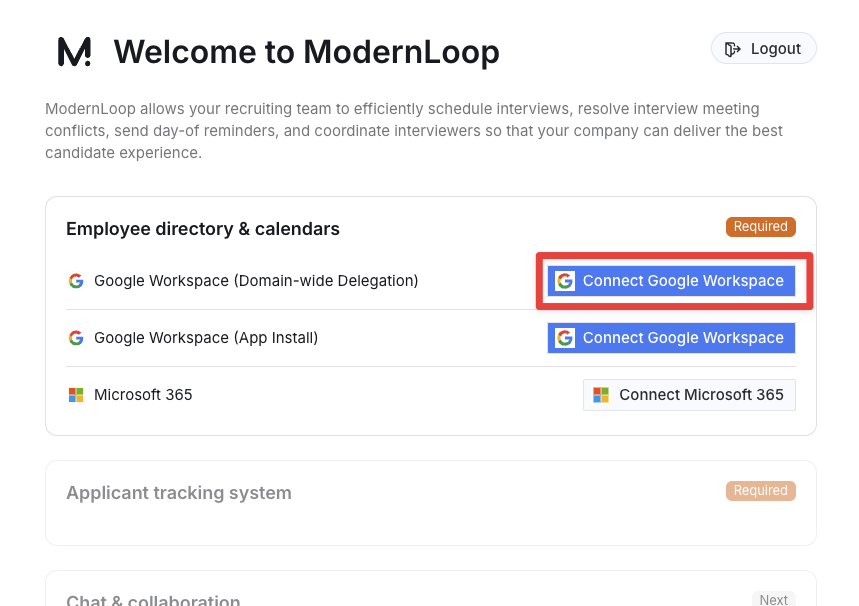The image size is (859, 606).
Task: Click the Logout button
Action: tap(764, 49)
